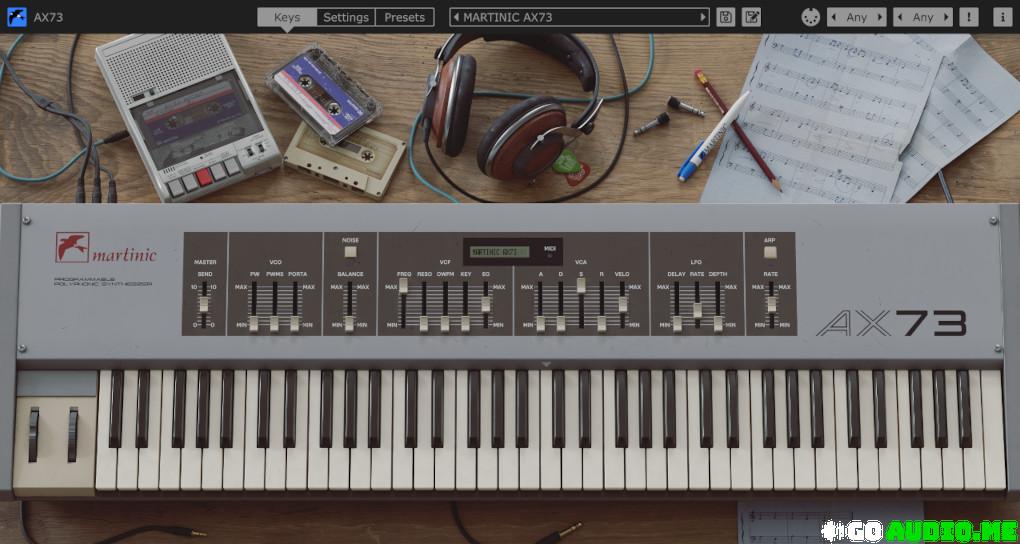Click the left pitch bend wheel
Screen dimensions: 1020x544
click(x=33, y=435)
